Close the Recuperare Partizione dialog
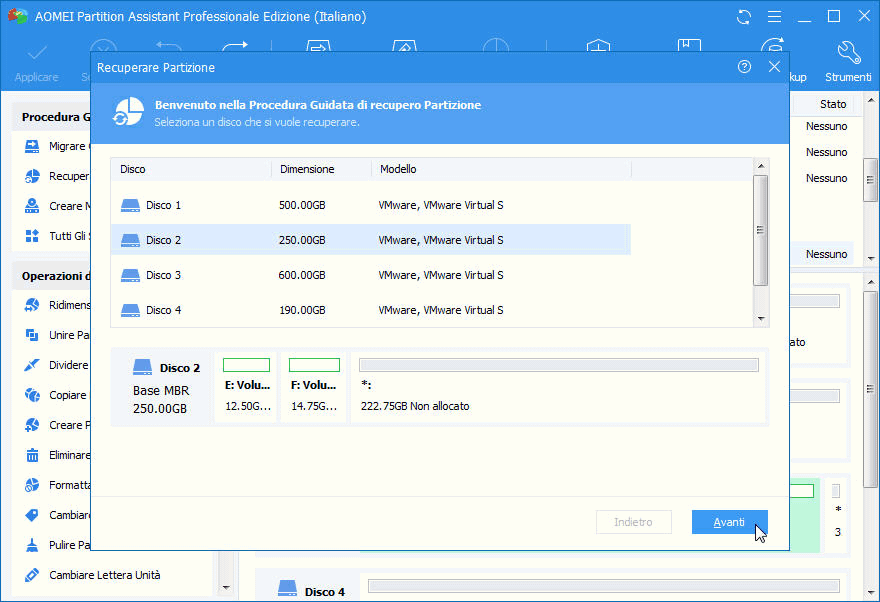Image resolution: width=880 pixels, height=602 pixels. pos(774,67)
